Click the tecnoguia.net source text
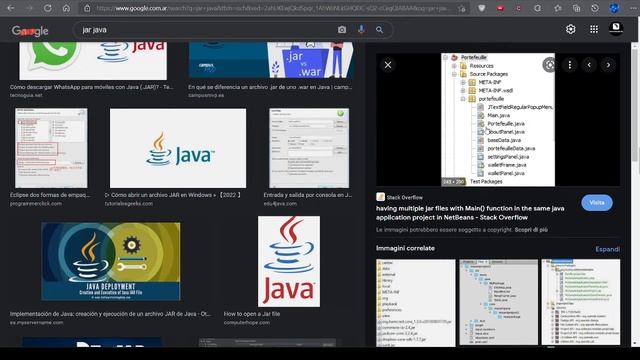This screenshot has height=360, width=640. pyautogui.click(x=26, y=95)
